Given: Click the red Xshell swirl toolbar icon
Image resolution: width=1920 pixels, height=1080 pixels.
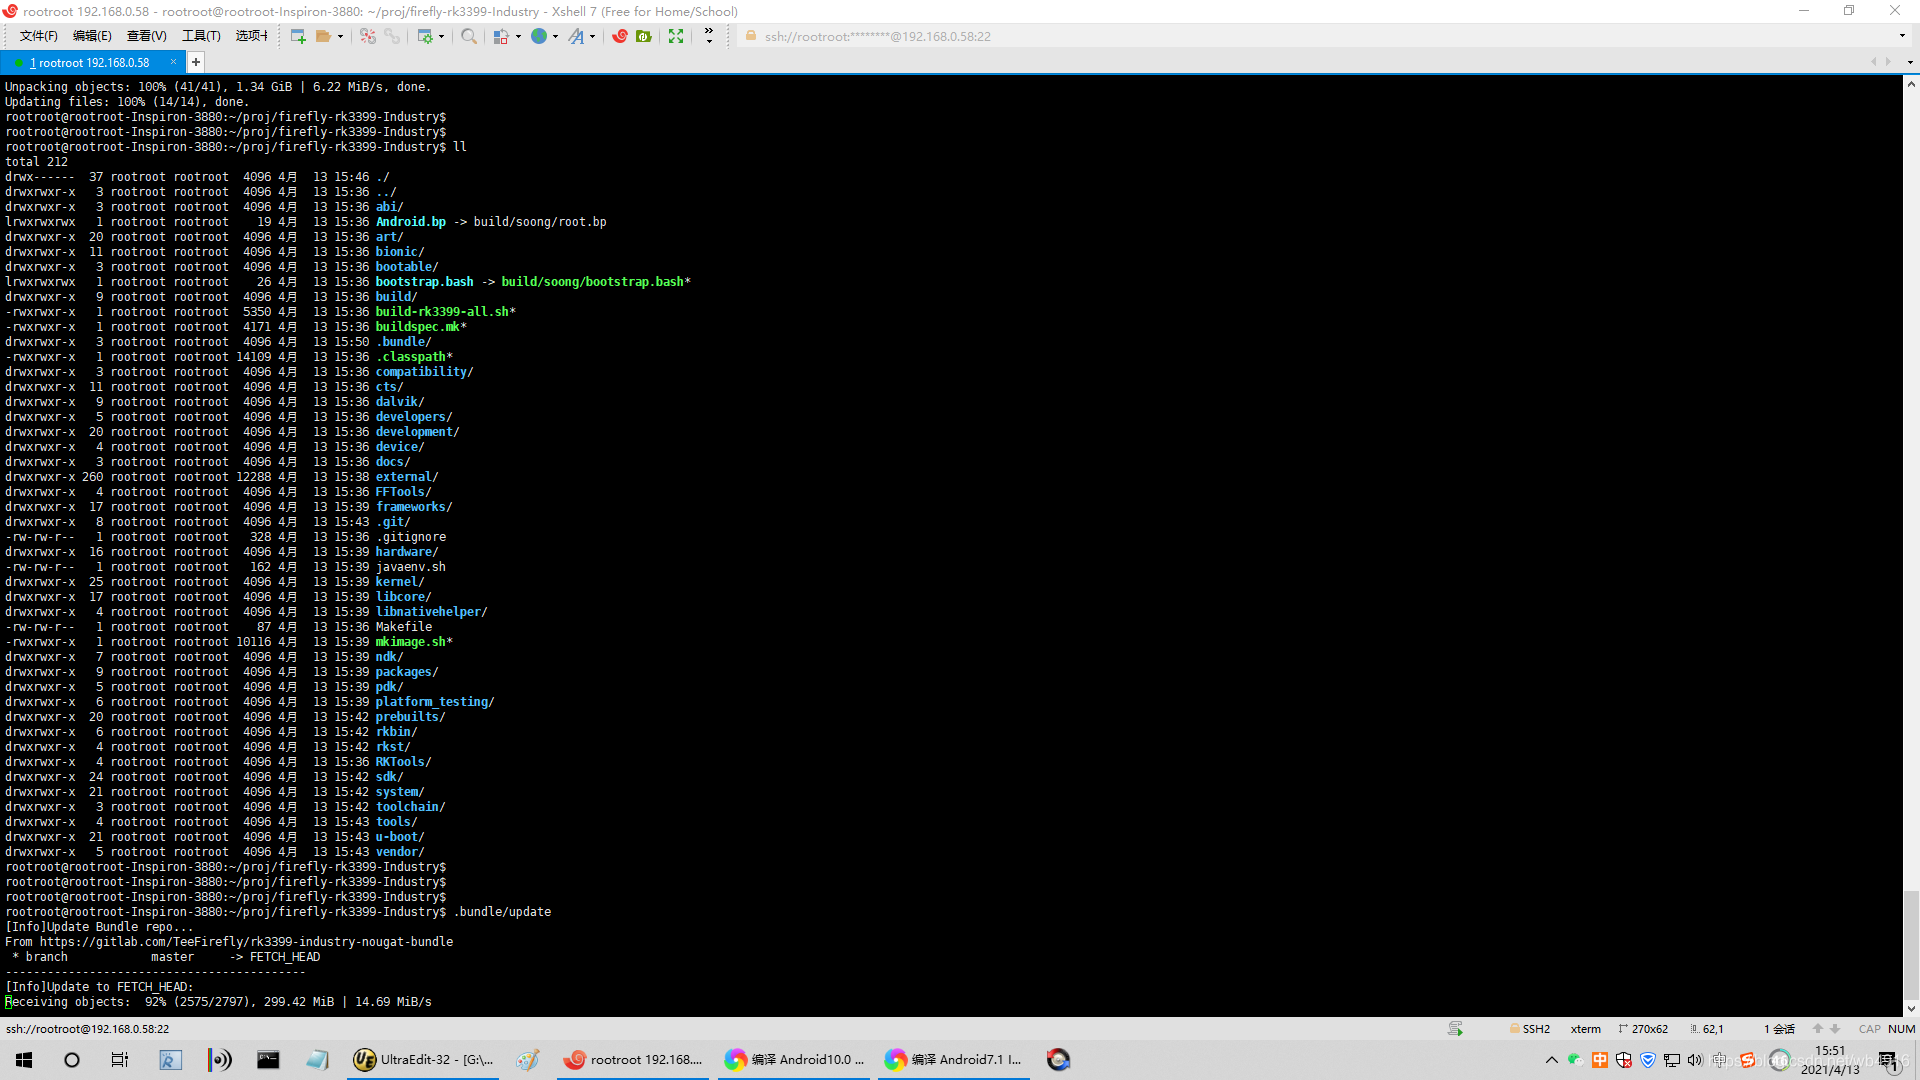Looking at the screenshot, I should (620, 36).
